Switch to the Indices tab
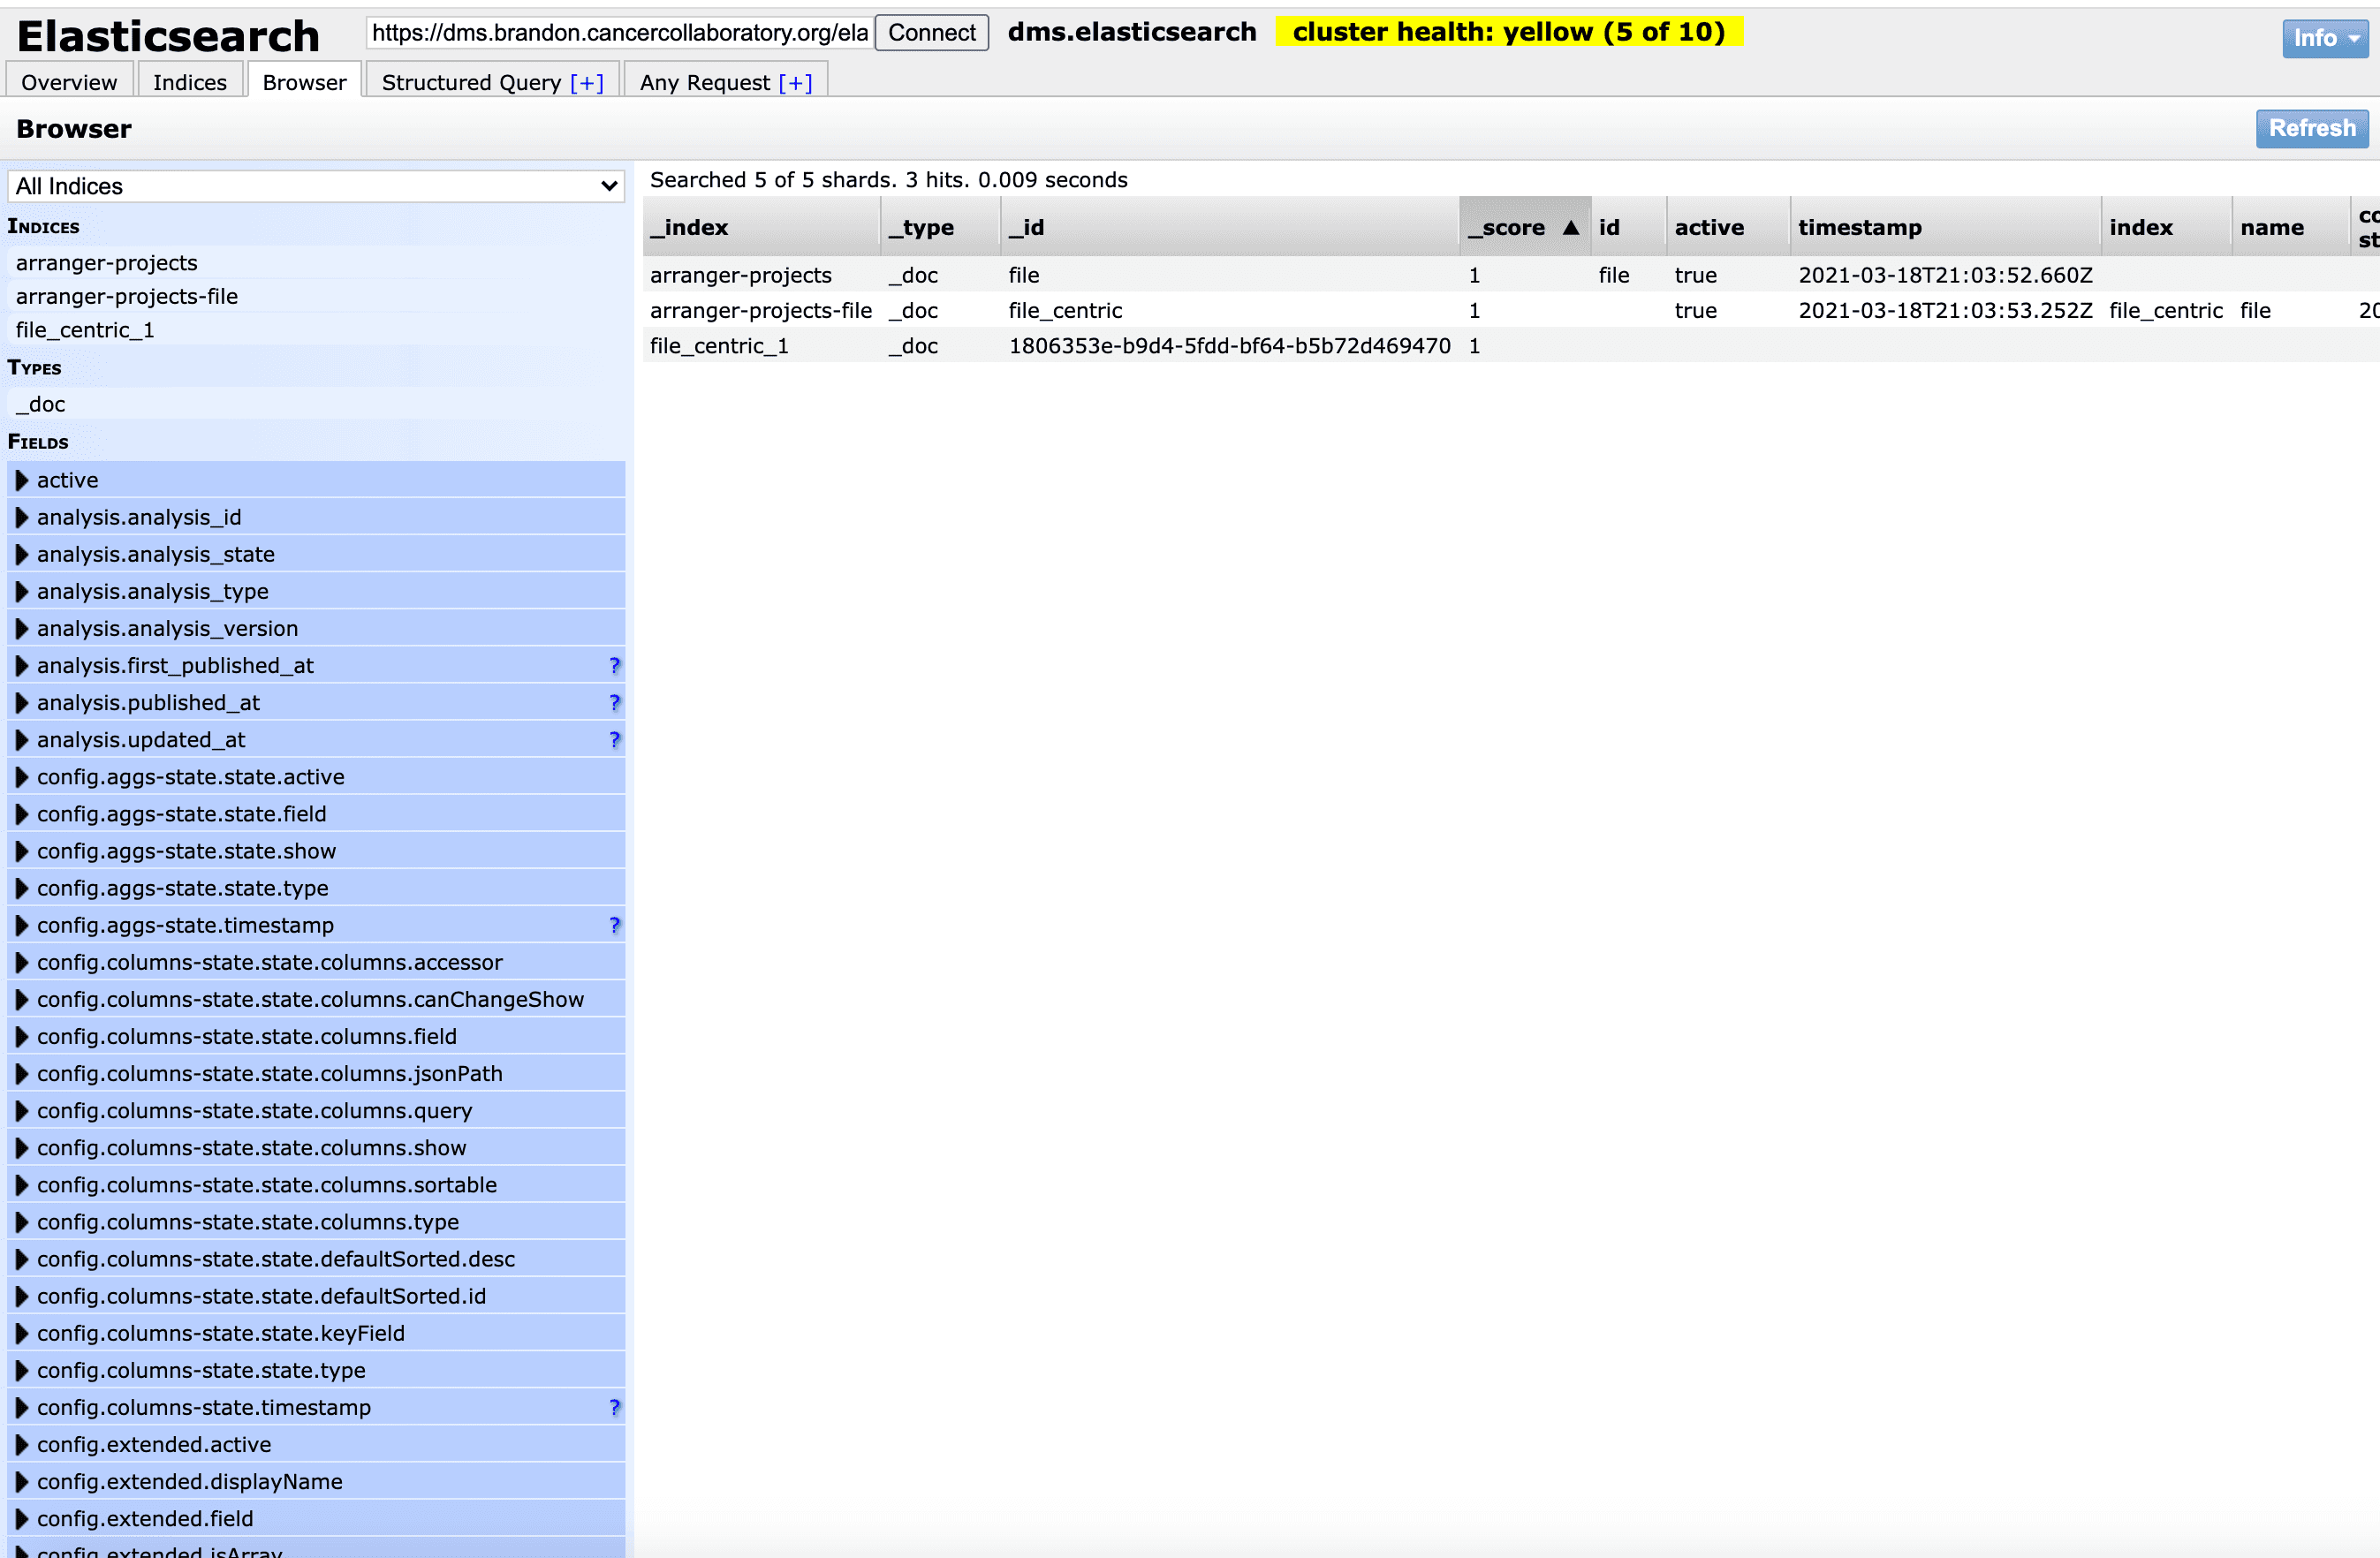This screenshot has height=1558, width=2380. [190, 82]
